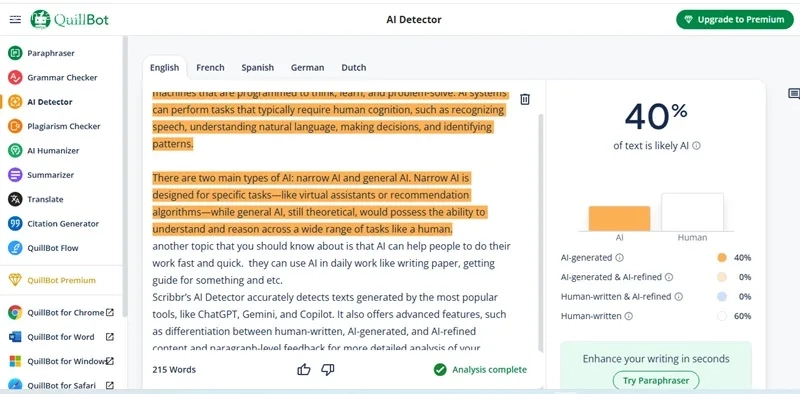Switch to the Spanish language tab
Screen dimensions: 800x394
[x=258, y=67]
